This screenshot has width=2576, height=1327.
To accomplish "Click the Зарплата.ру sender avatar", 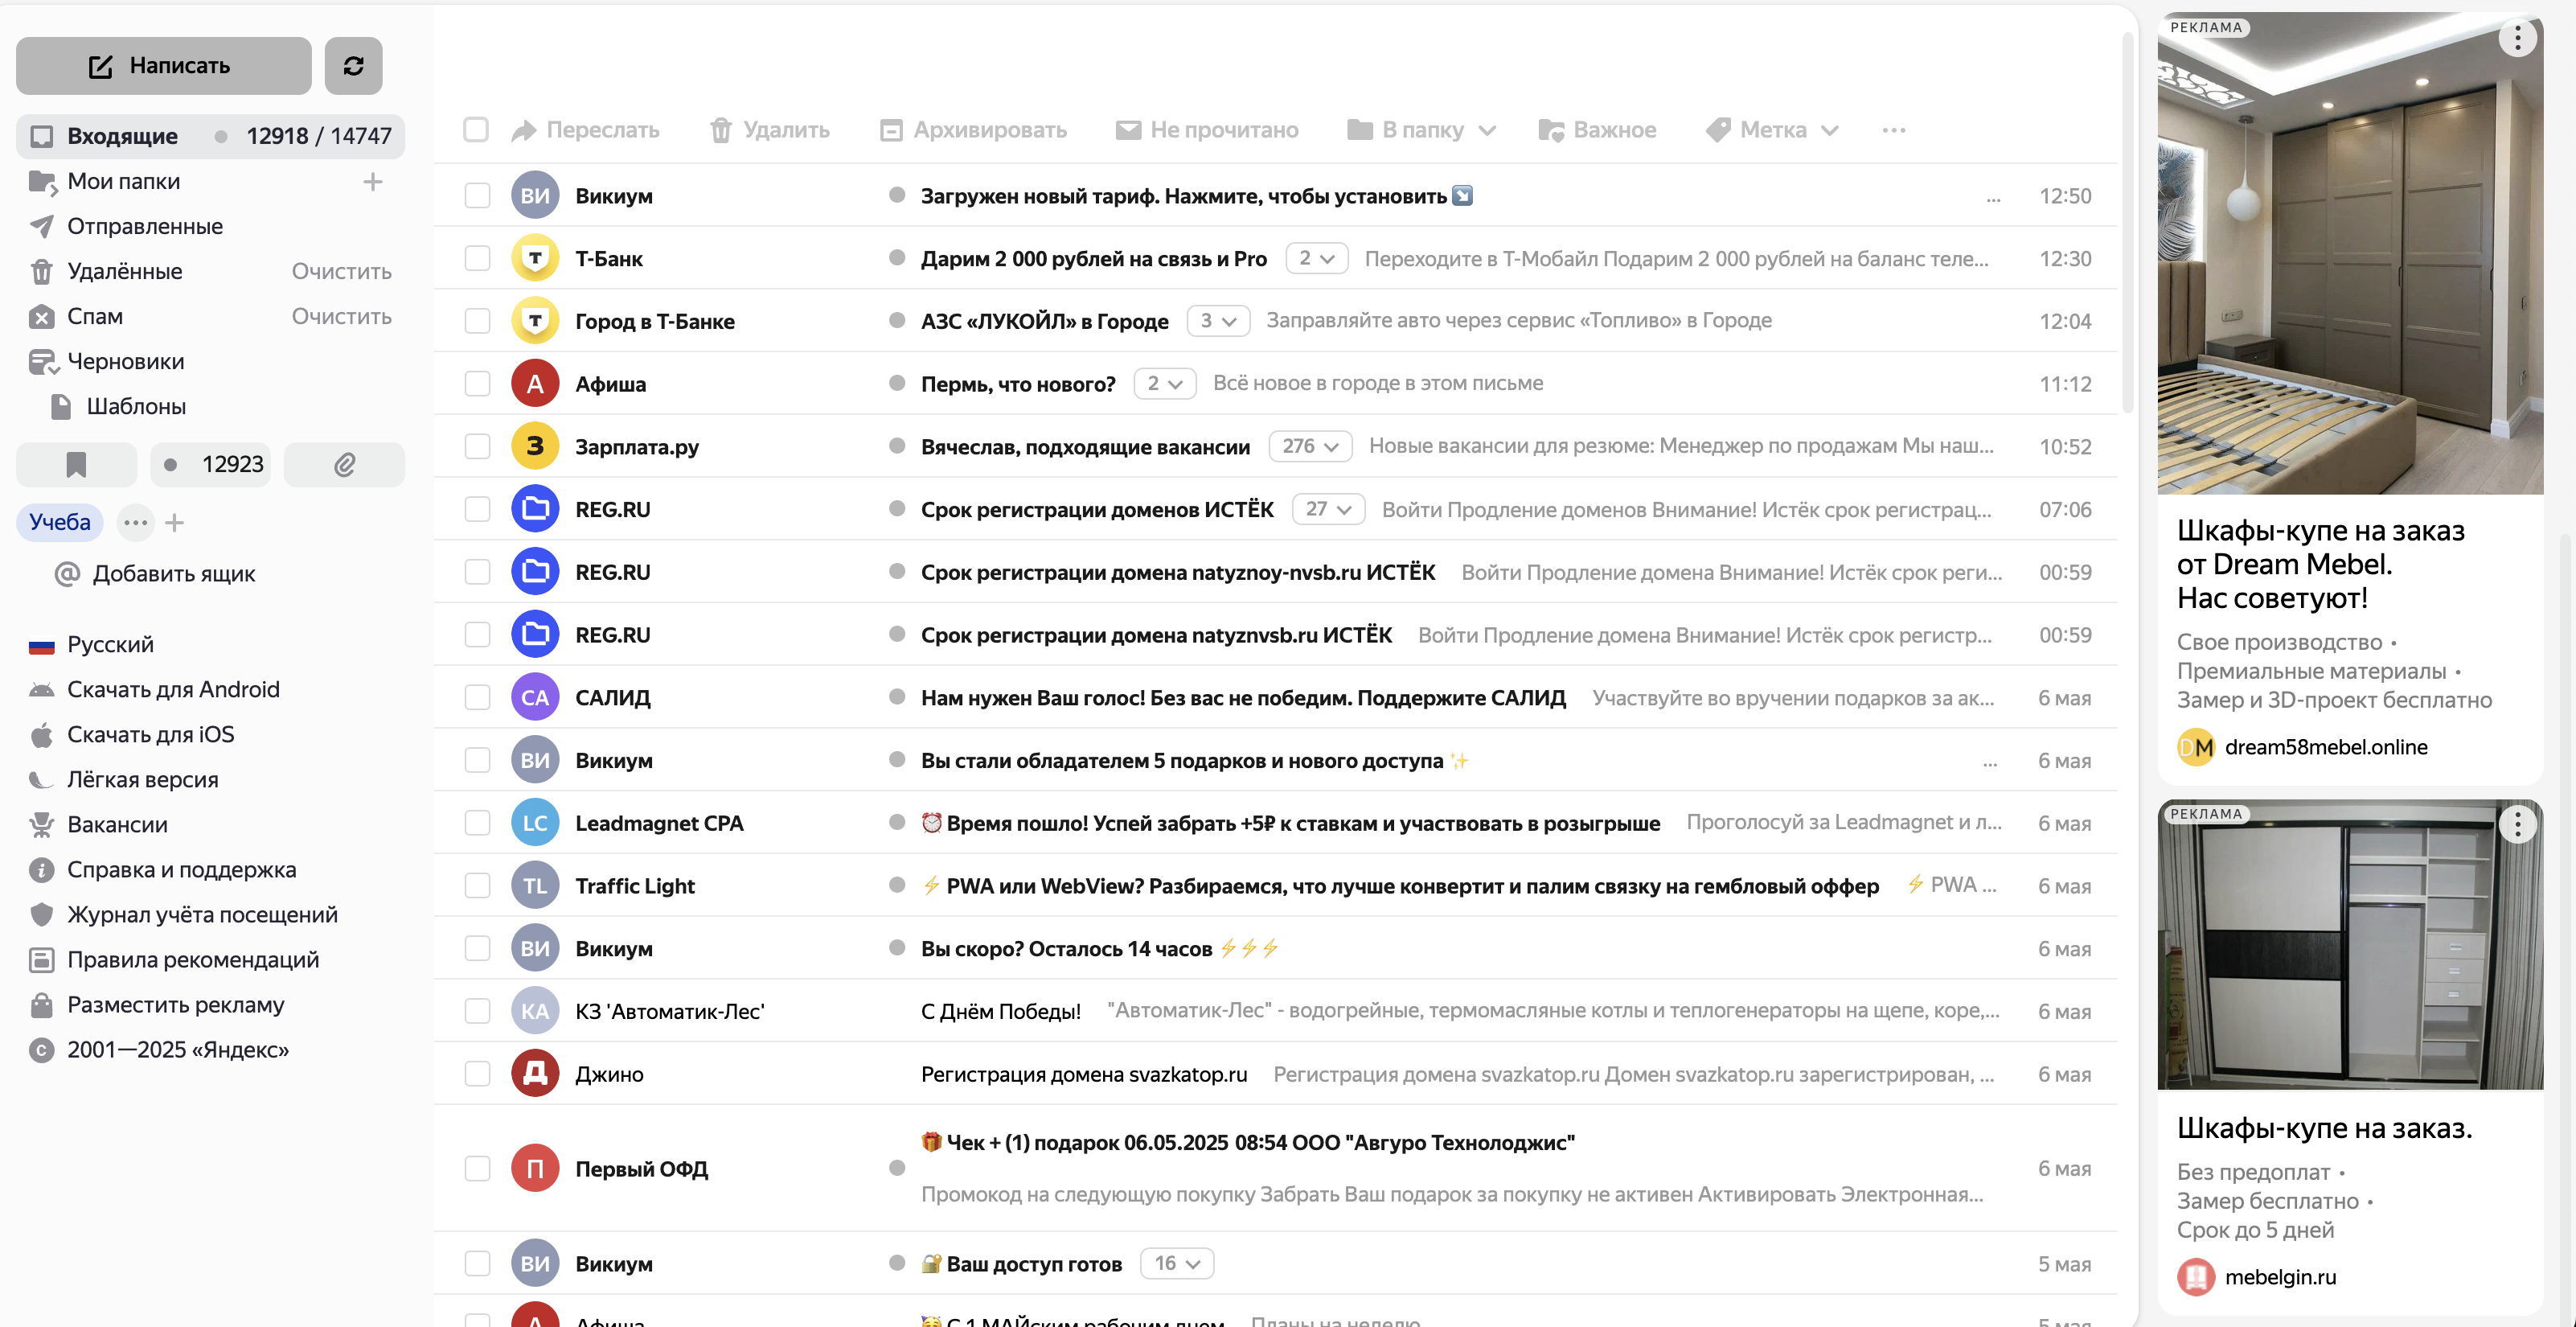I will (x=535, y=446).
